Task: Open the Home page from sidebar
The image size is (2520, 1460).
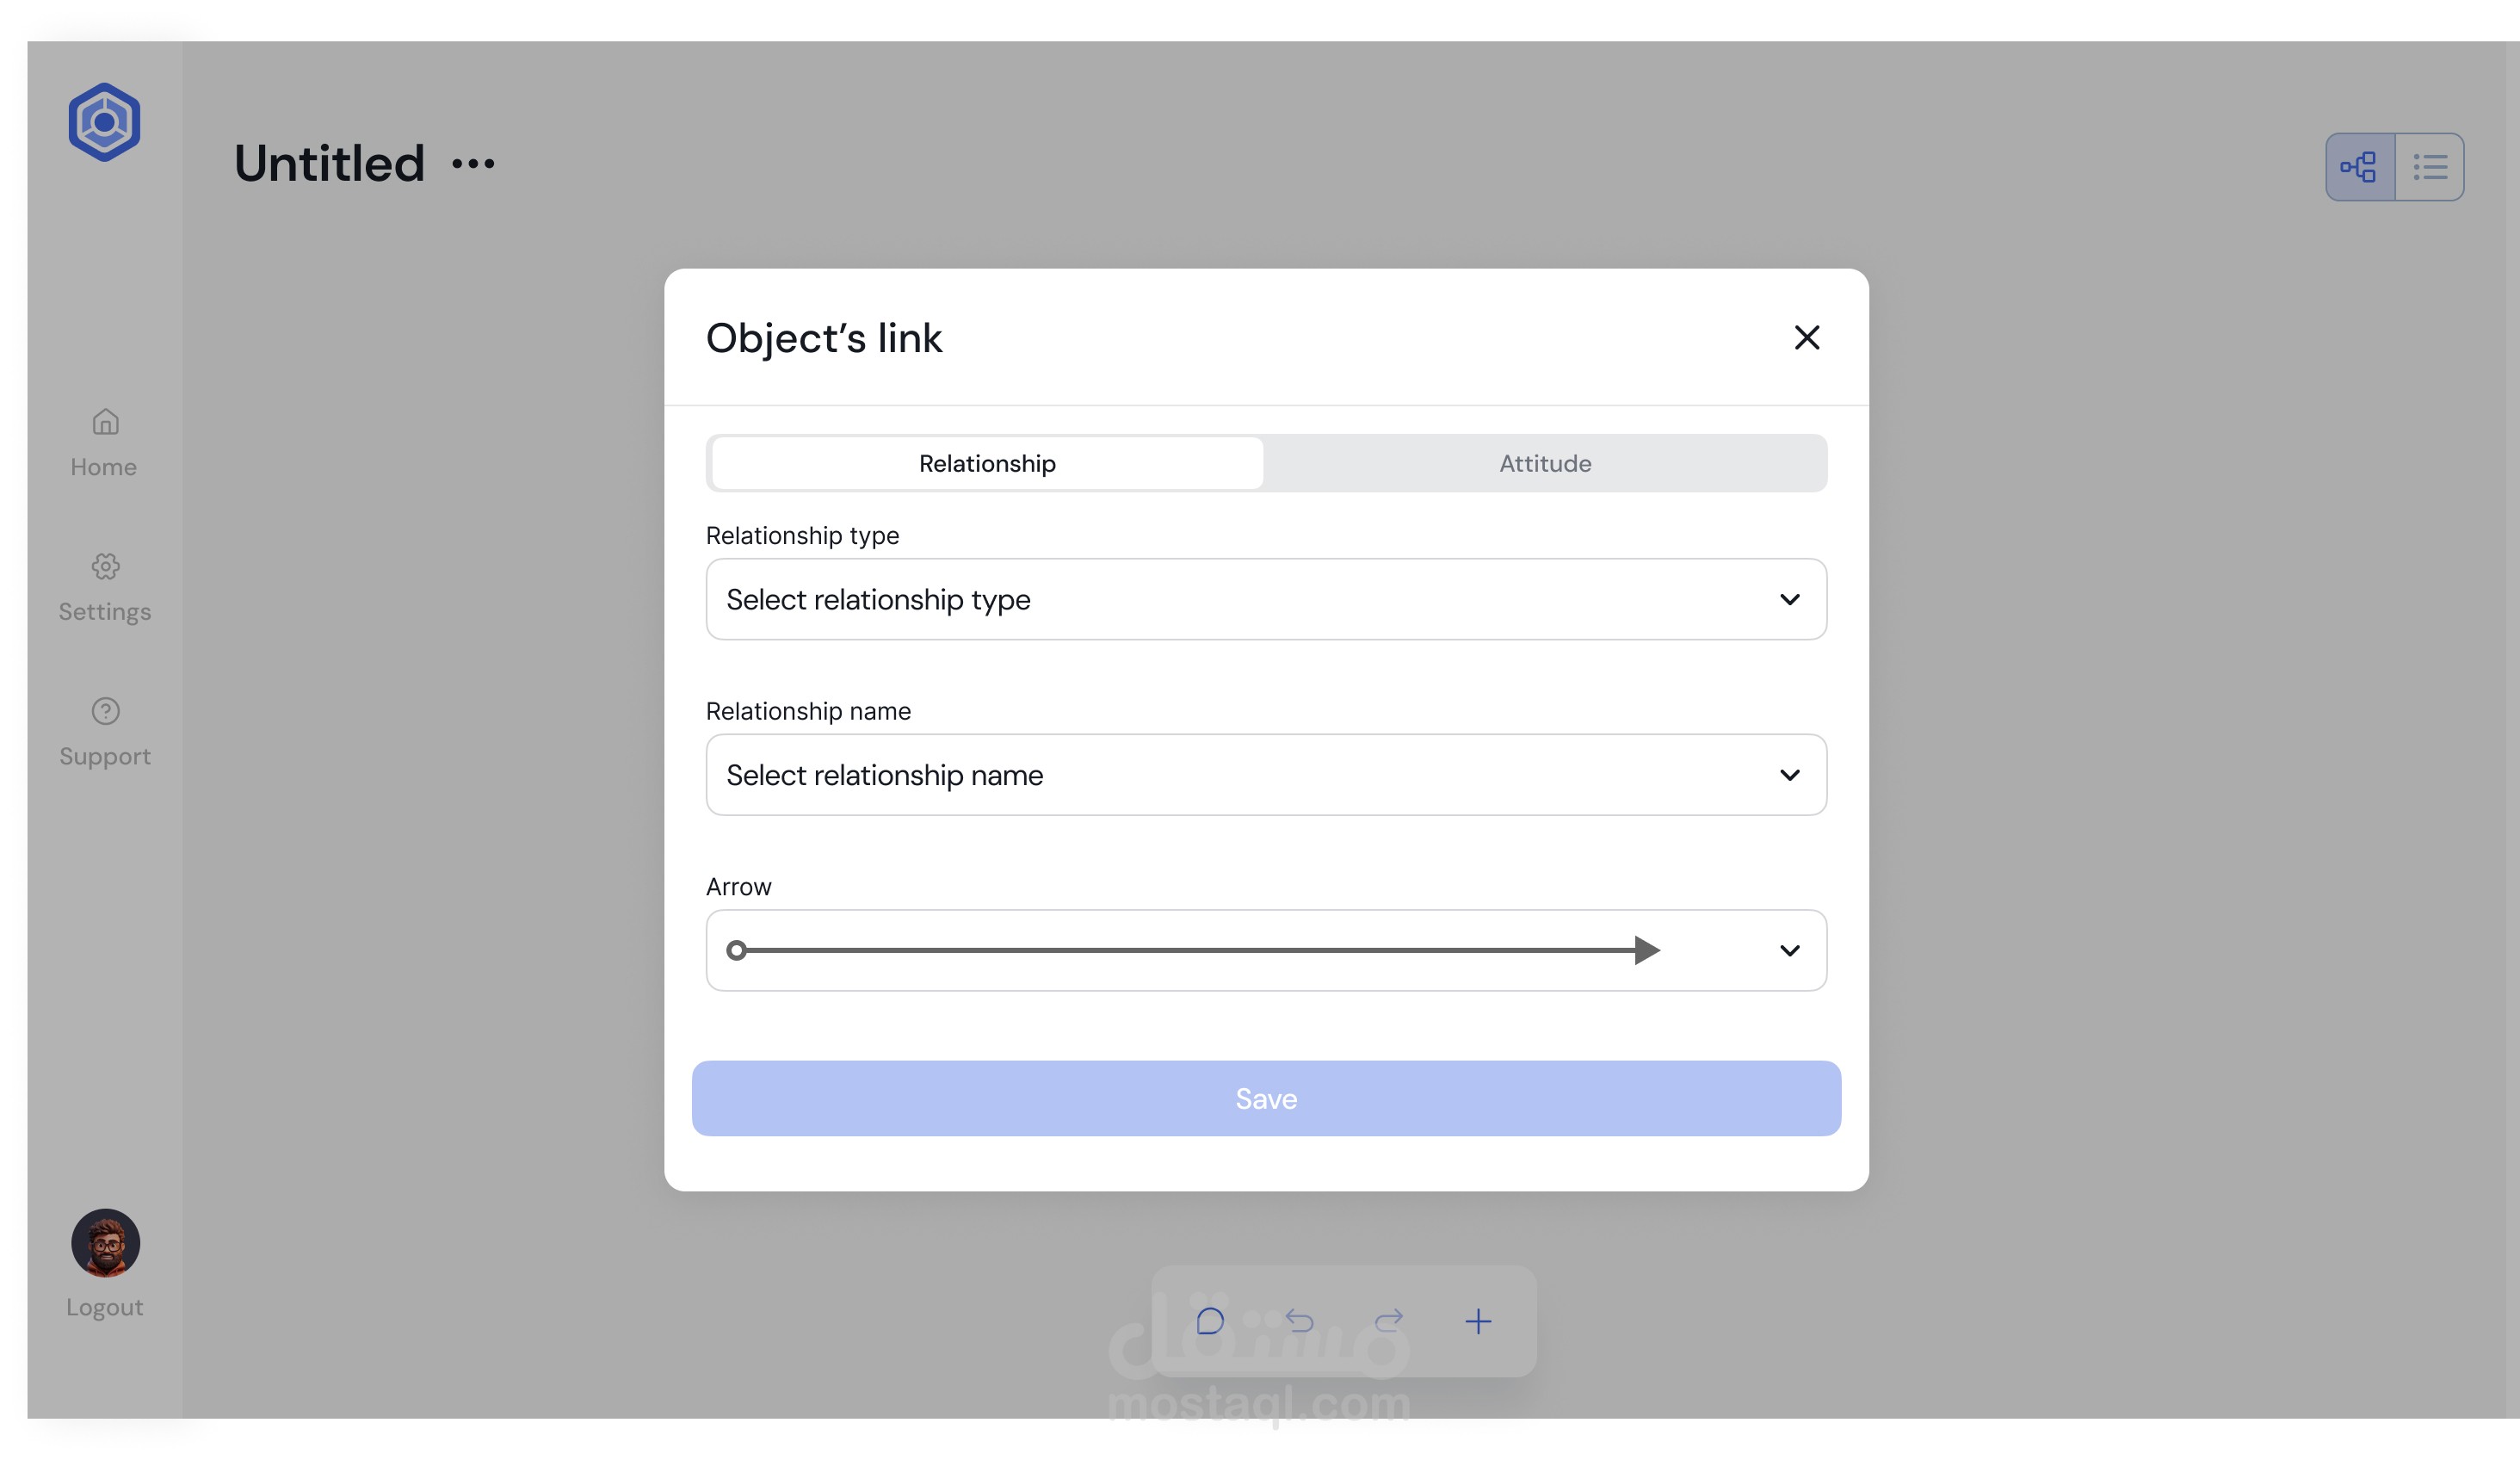Action: (104, 443)
